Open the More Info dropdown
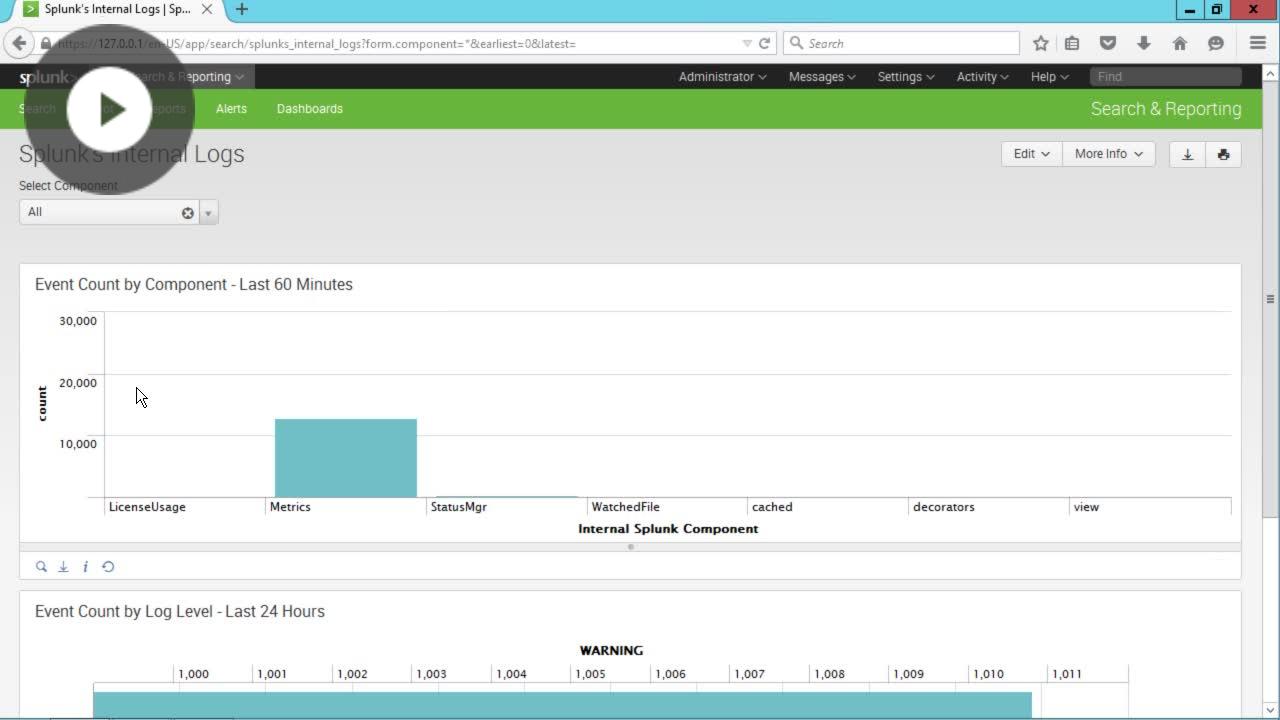 click(x=1108, y=154)
